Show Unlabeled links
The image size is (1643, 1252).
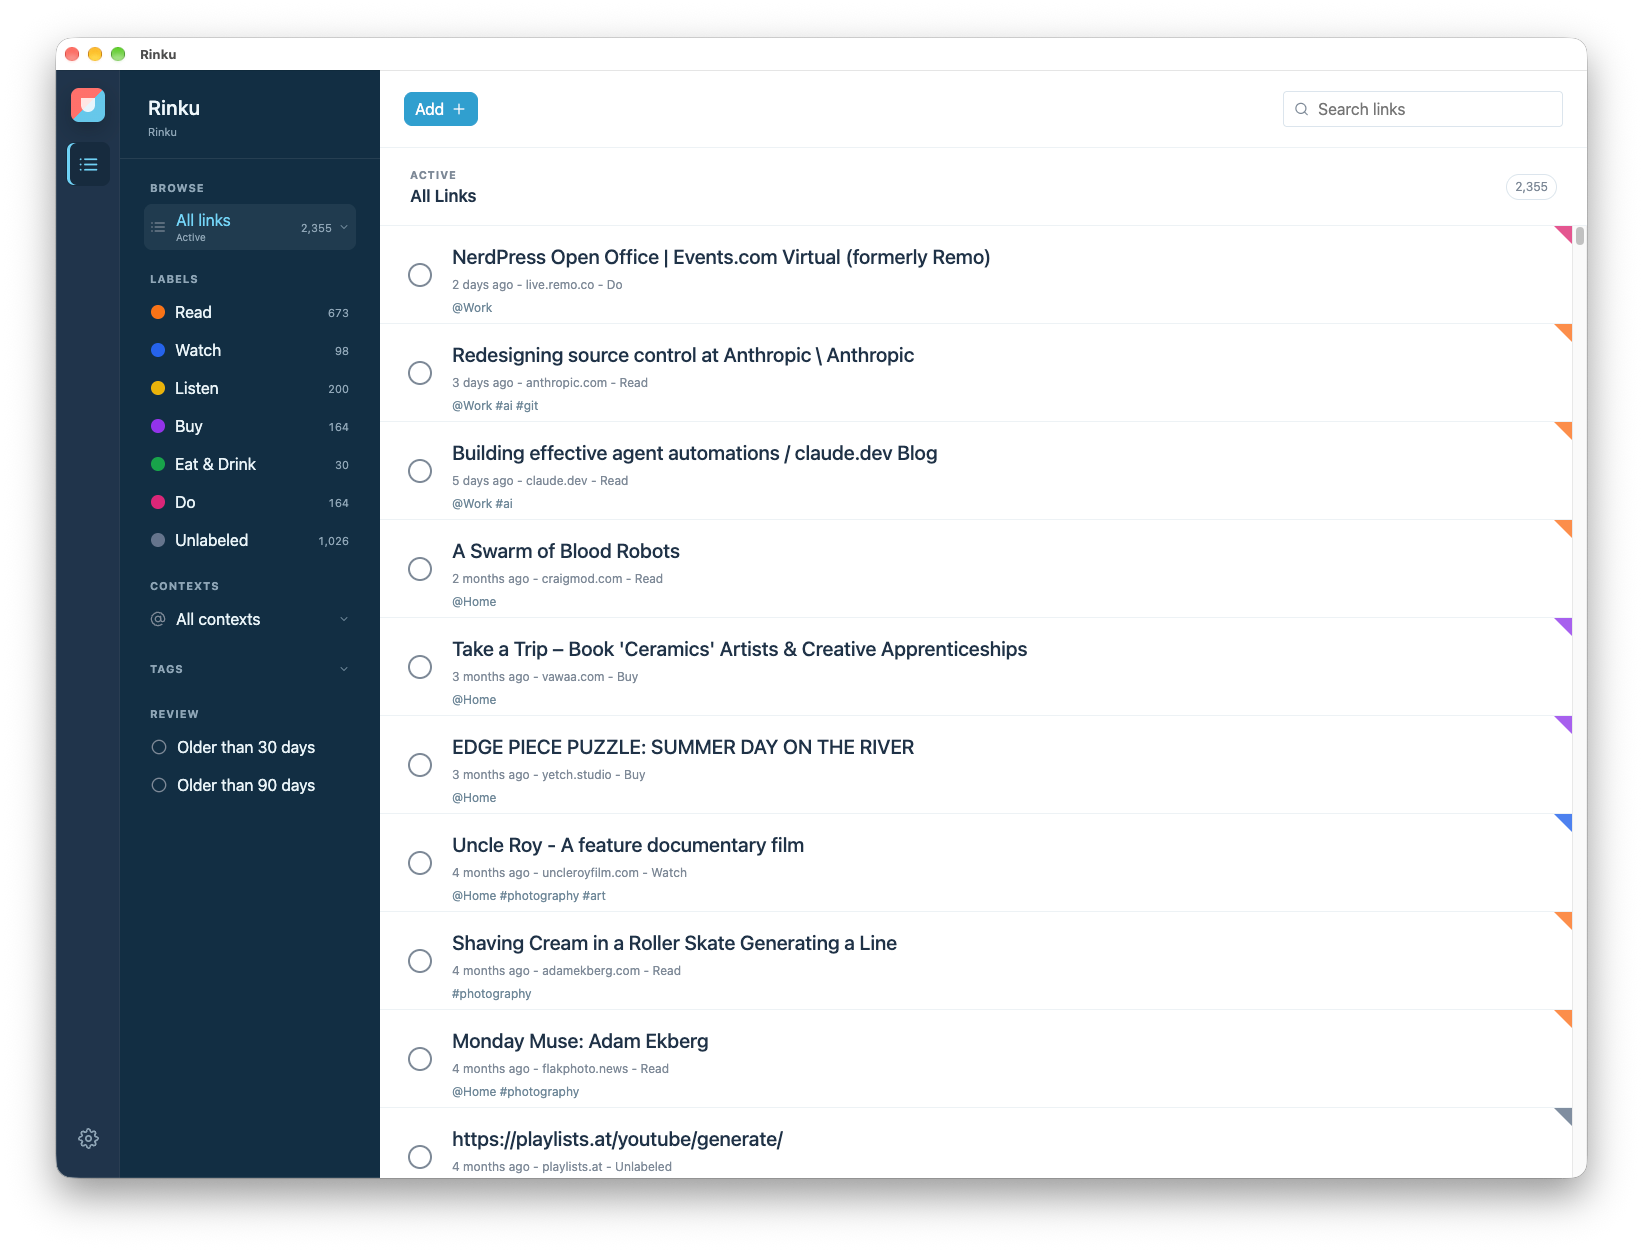coord(250,540)
